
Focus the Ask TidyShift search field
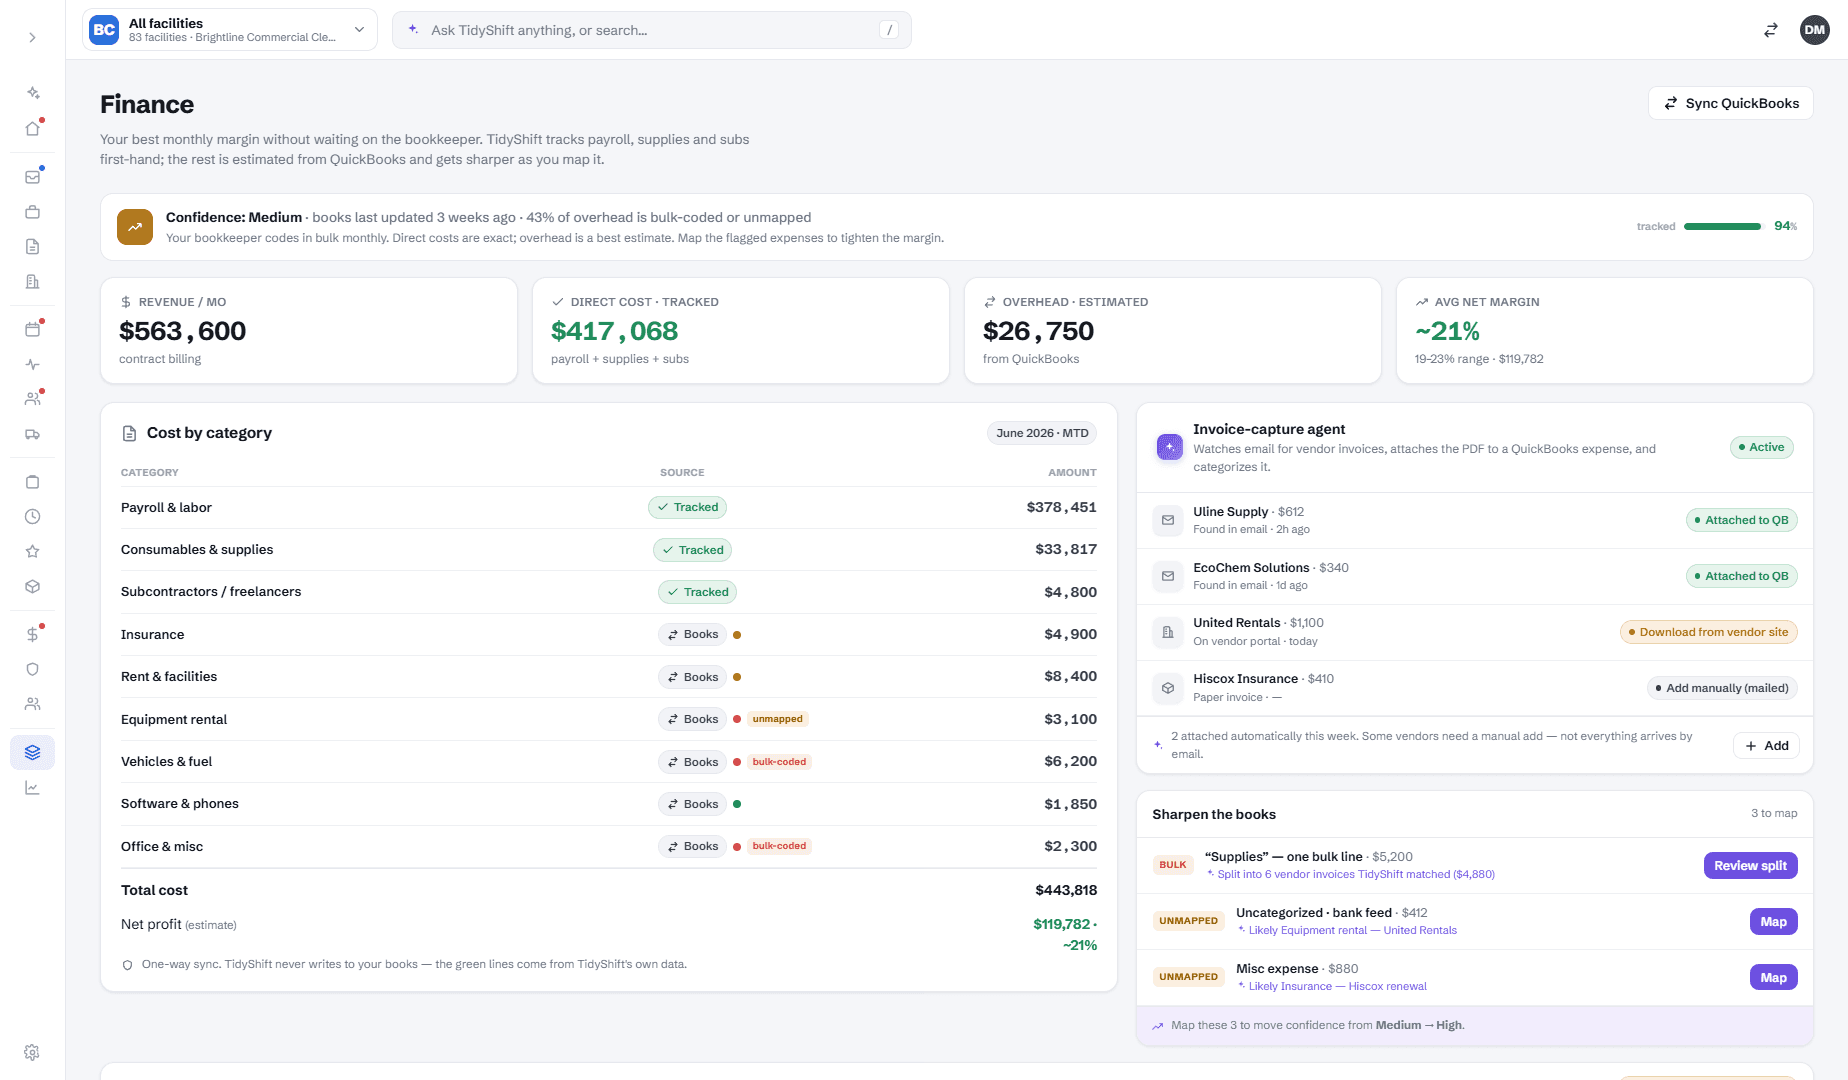pyautogui.click(x=652, y=30)
